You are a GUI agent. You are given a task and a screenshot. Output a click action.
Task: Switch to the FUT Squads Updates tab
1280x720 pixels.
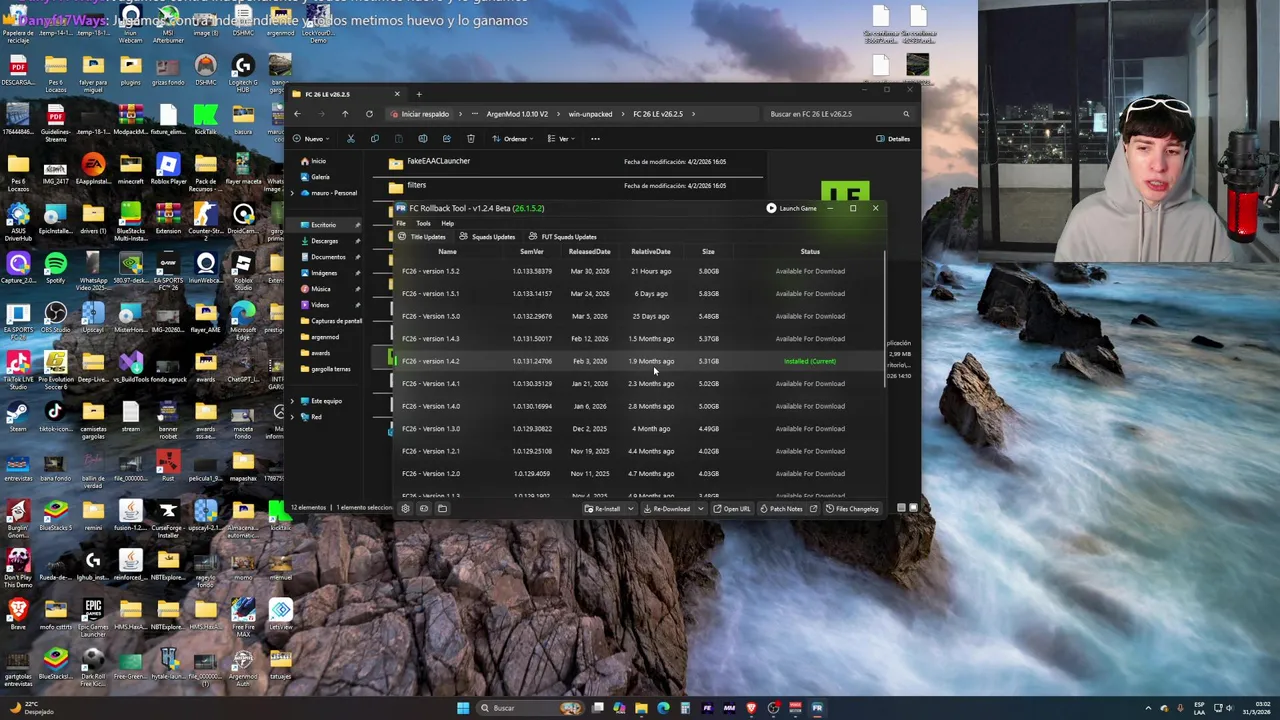coord(562,237)
